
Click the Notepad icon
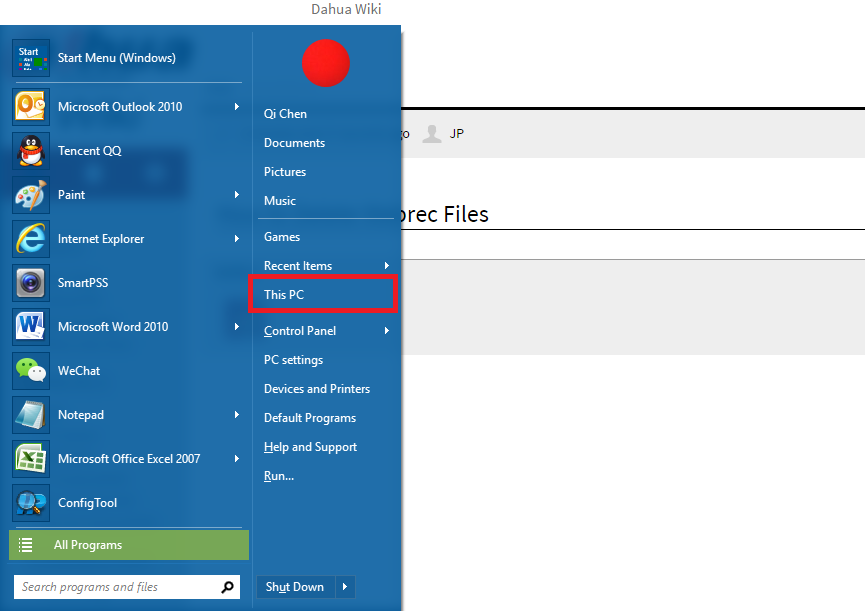tap(31, 415)
